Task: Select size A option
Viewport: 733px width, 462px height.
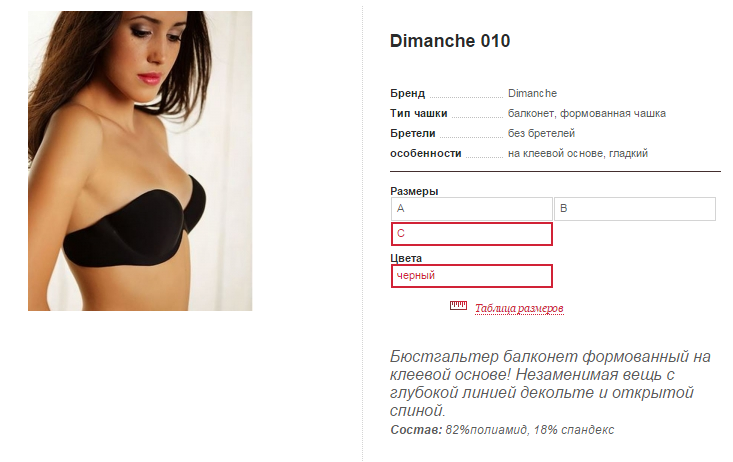Action: 472,209
